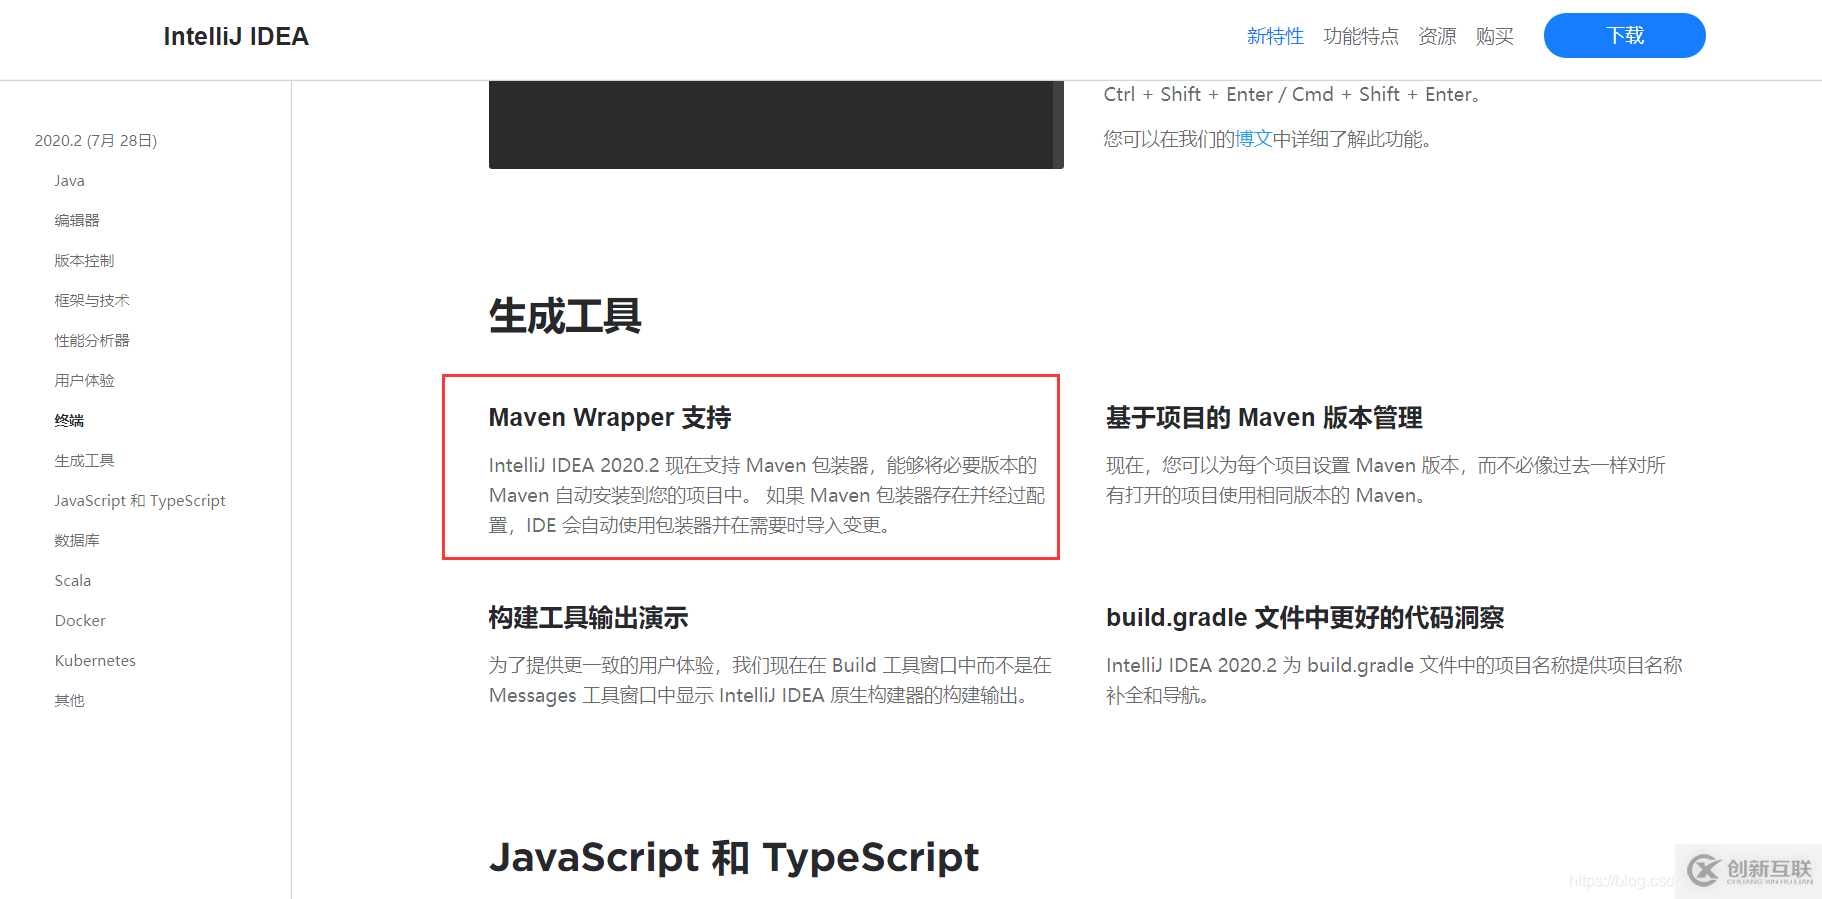Open the 购买 navigation tab
This screenshot has height=899, width=1822.
coord(1495,36)
